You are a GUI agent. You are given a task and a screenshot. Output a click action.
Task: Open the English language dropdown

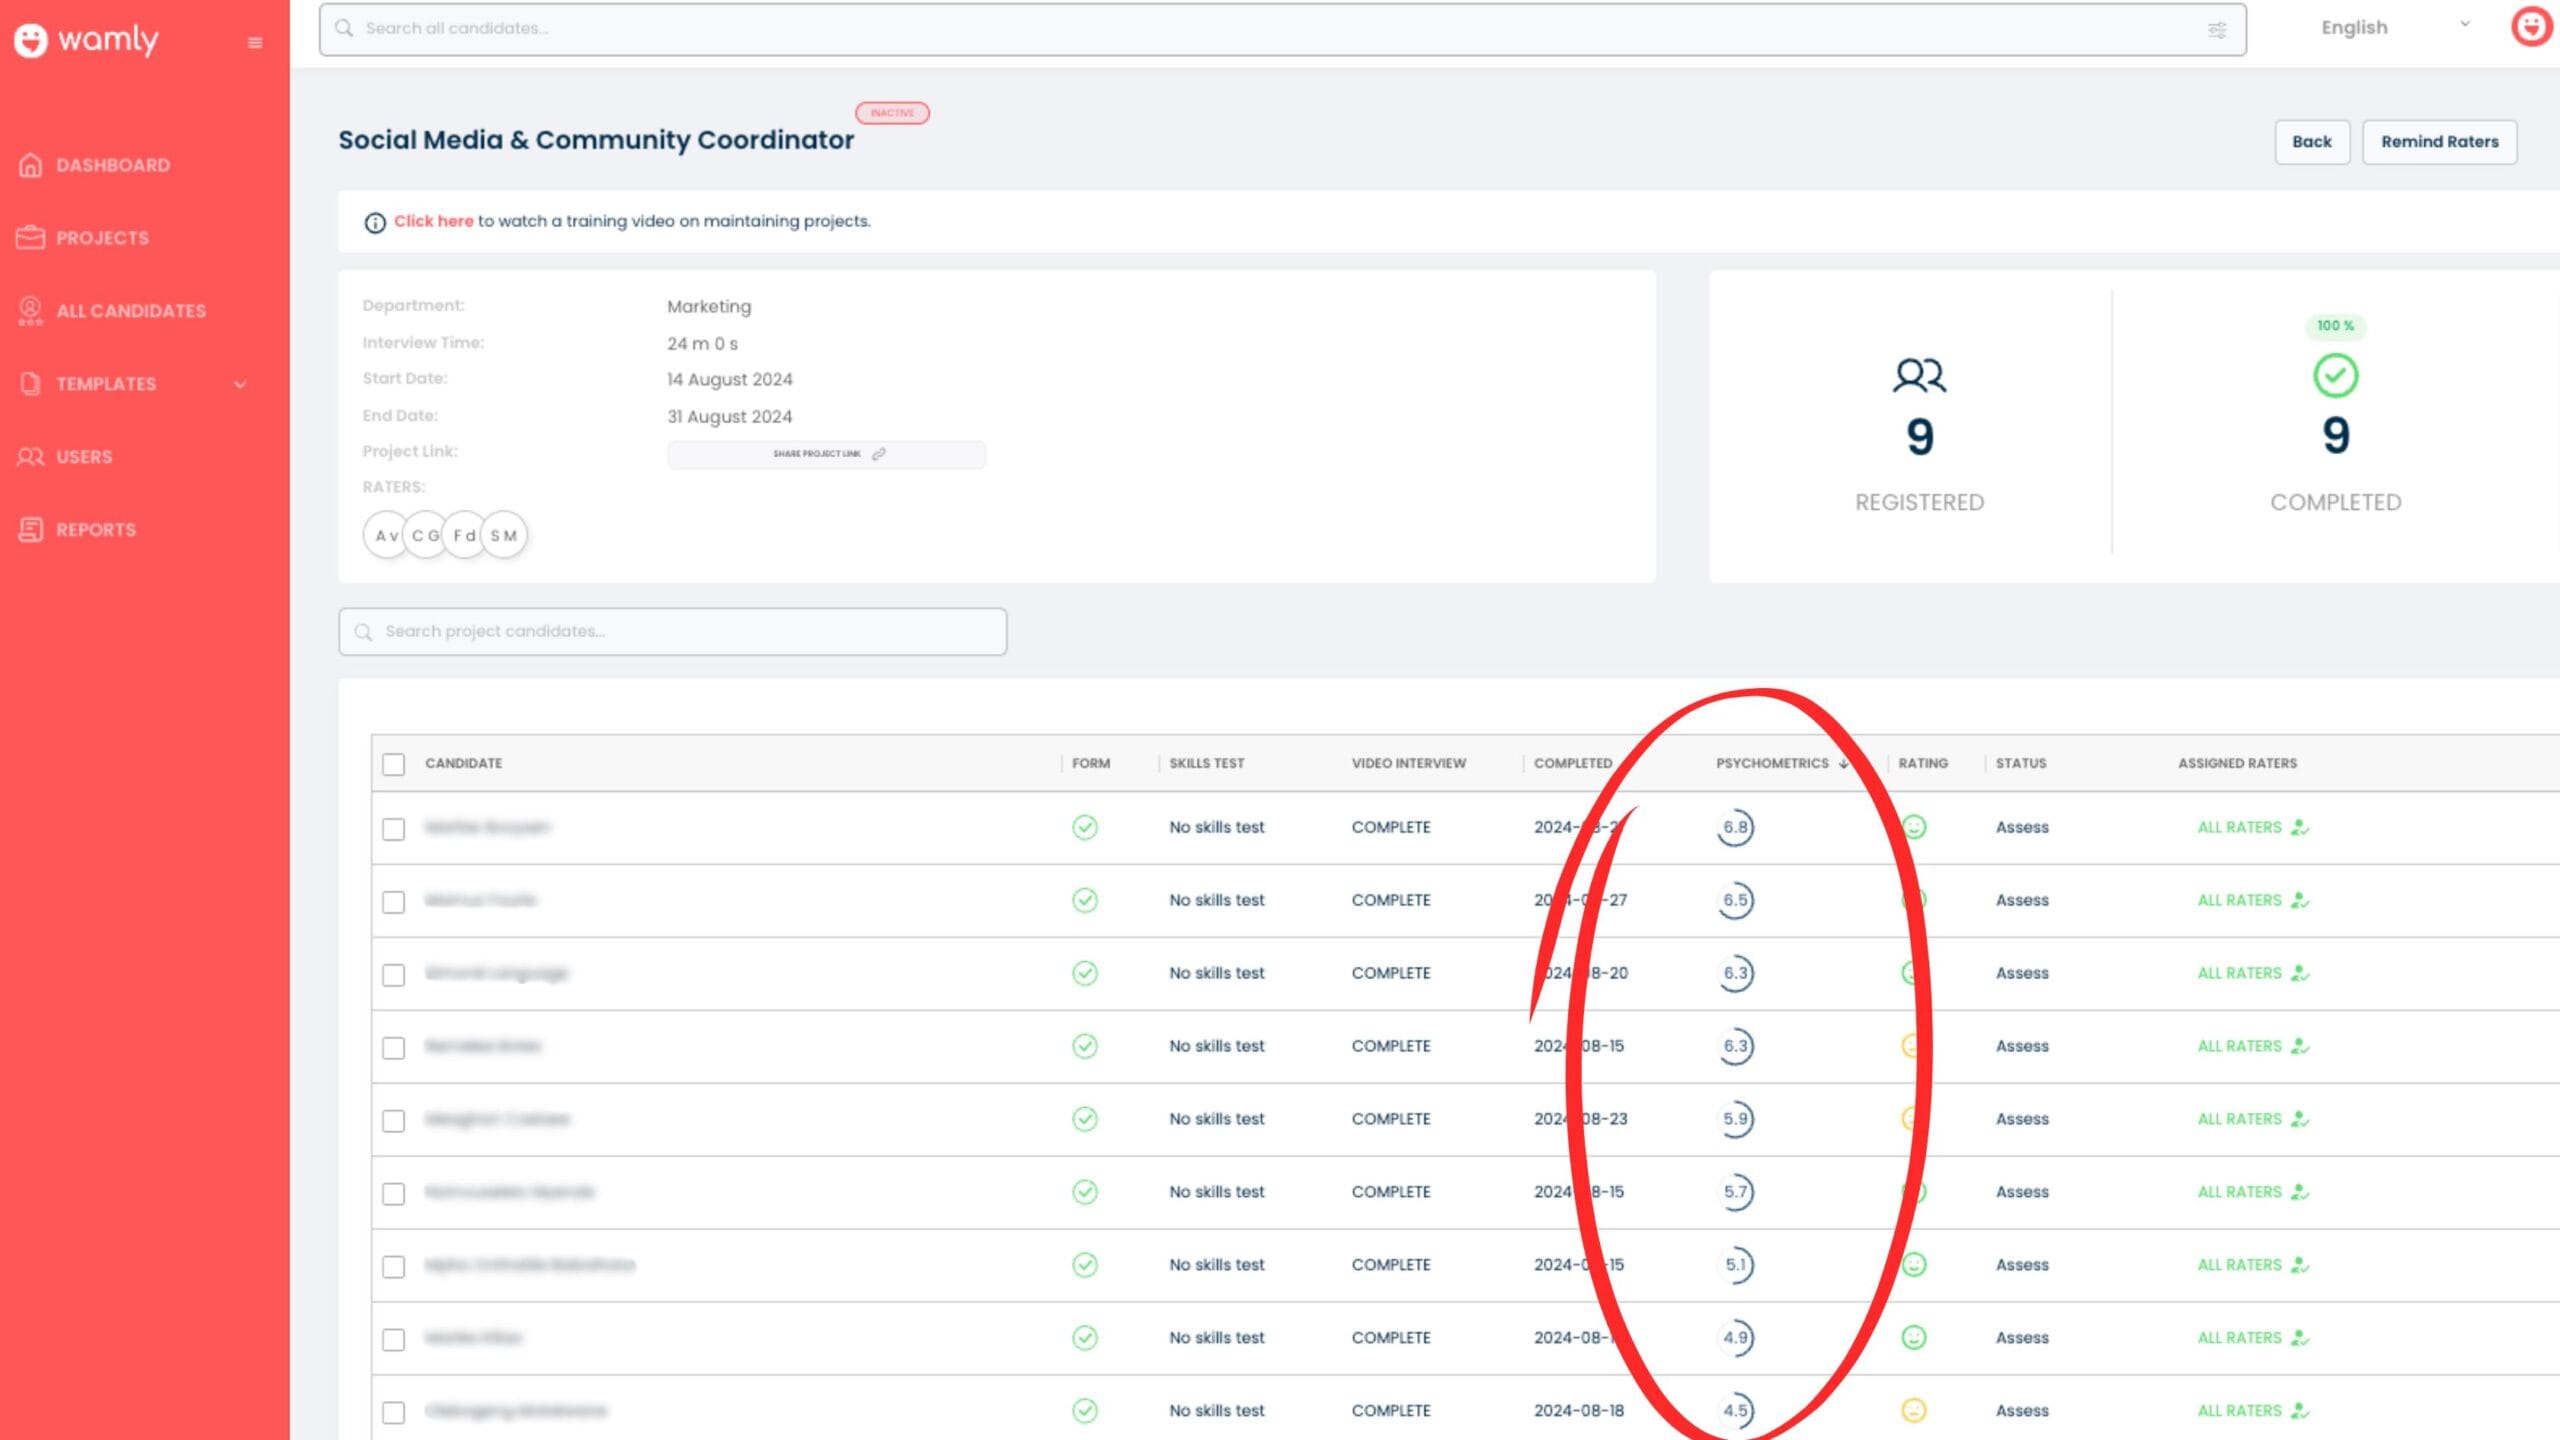(x=2395, y=28)
